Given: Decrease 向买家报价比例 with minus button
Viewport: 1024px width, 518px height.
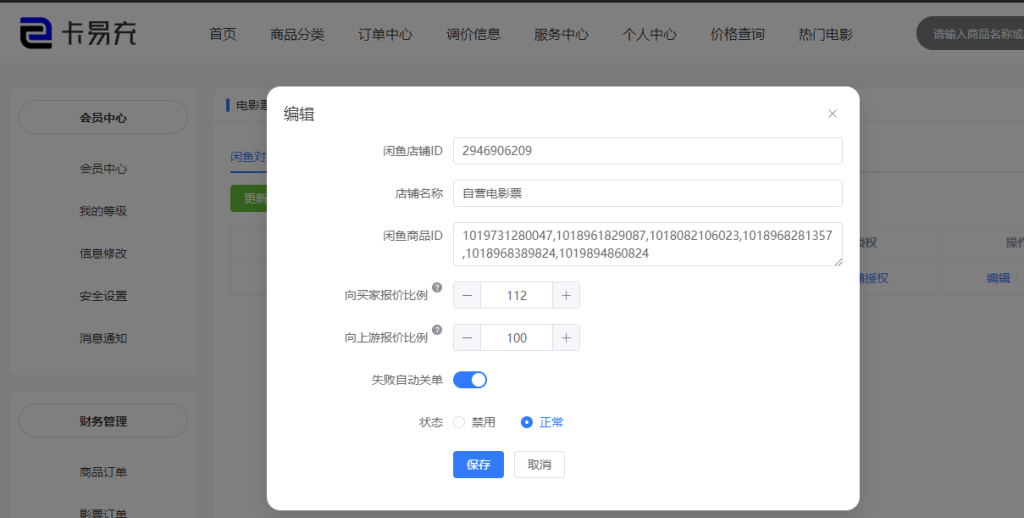Looking at the screenshot, I should (x=467, y=295).
